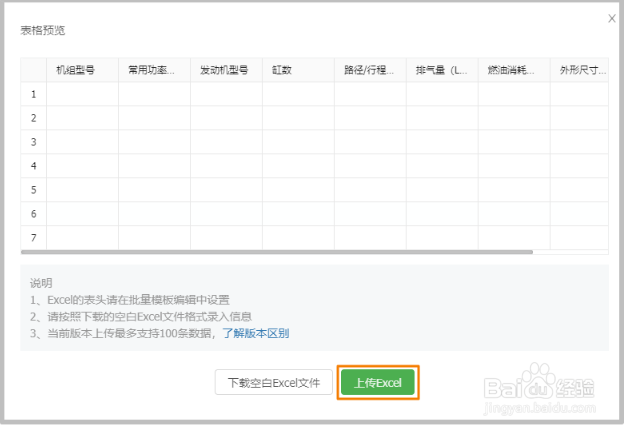Select row number 4
The height and width of the screenshot is (430, 631).
pos(34,166)
